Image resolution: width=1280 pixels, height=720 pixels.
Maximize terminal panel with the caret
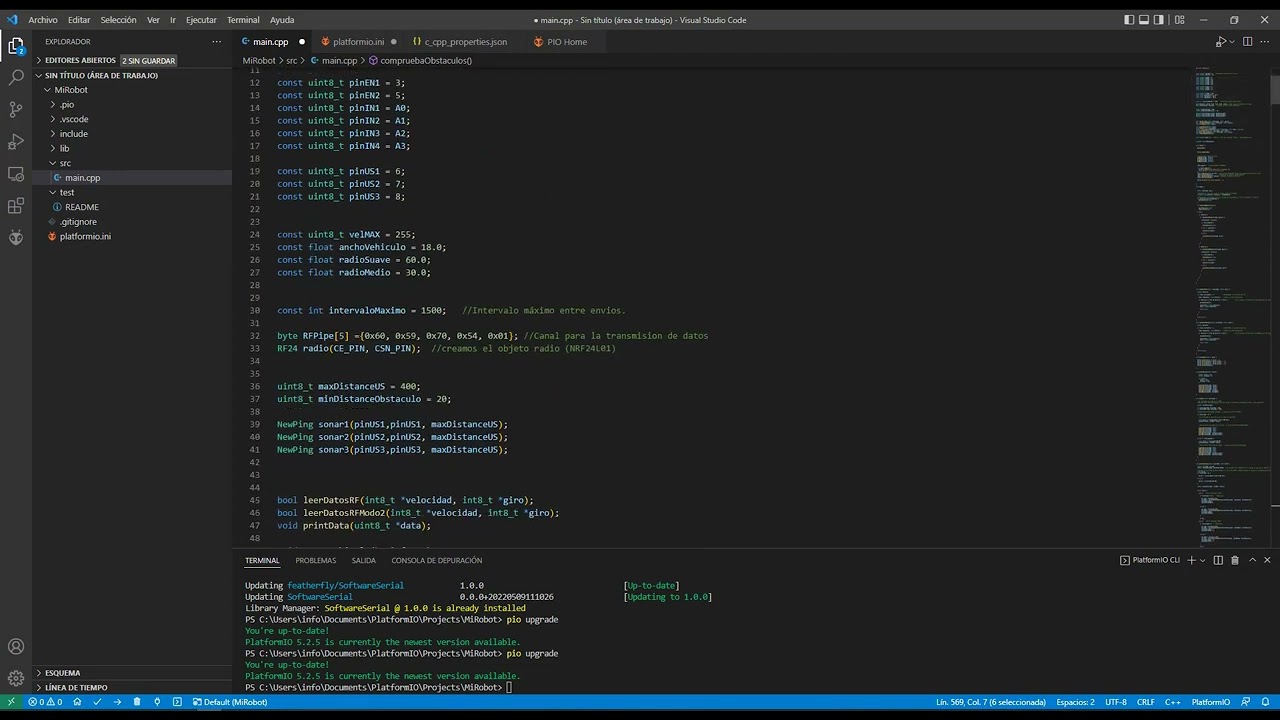tap(1253, 561)
